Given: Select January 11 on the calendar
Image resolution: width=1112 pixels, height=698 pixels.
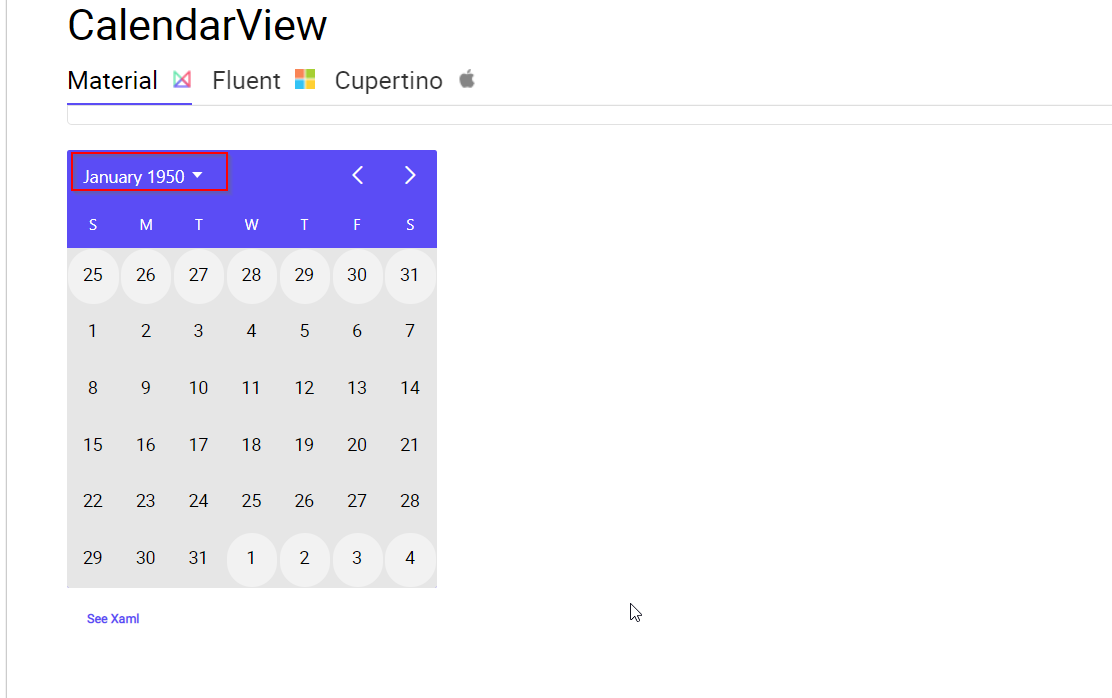Looking at the screenshot, I should [251, 388].
